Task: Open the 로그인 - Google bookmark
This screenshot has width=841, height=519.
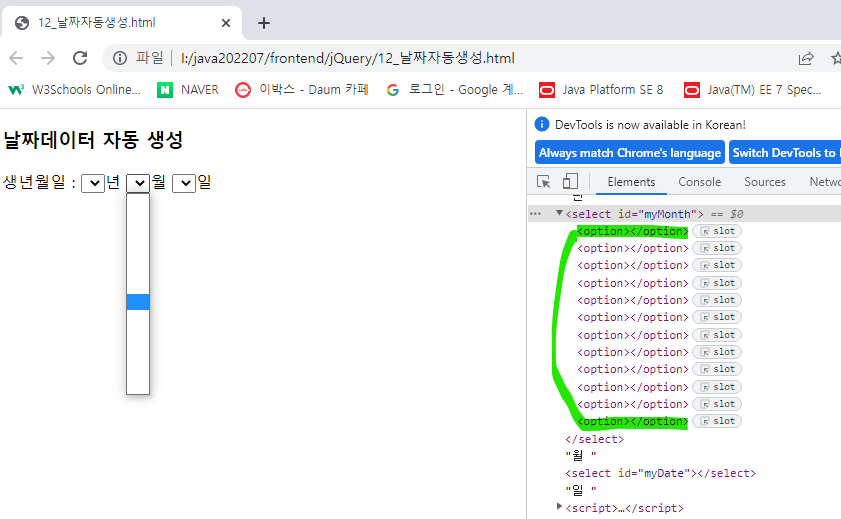Action: coord(455,90)
